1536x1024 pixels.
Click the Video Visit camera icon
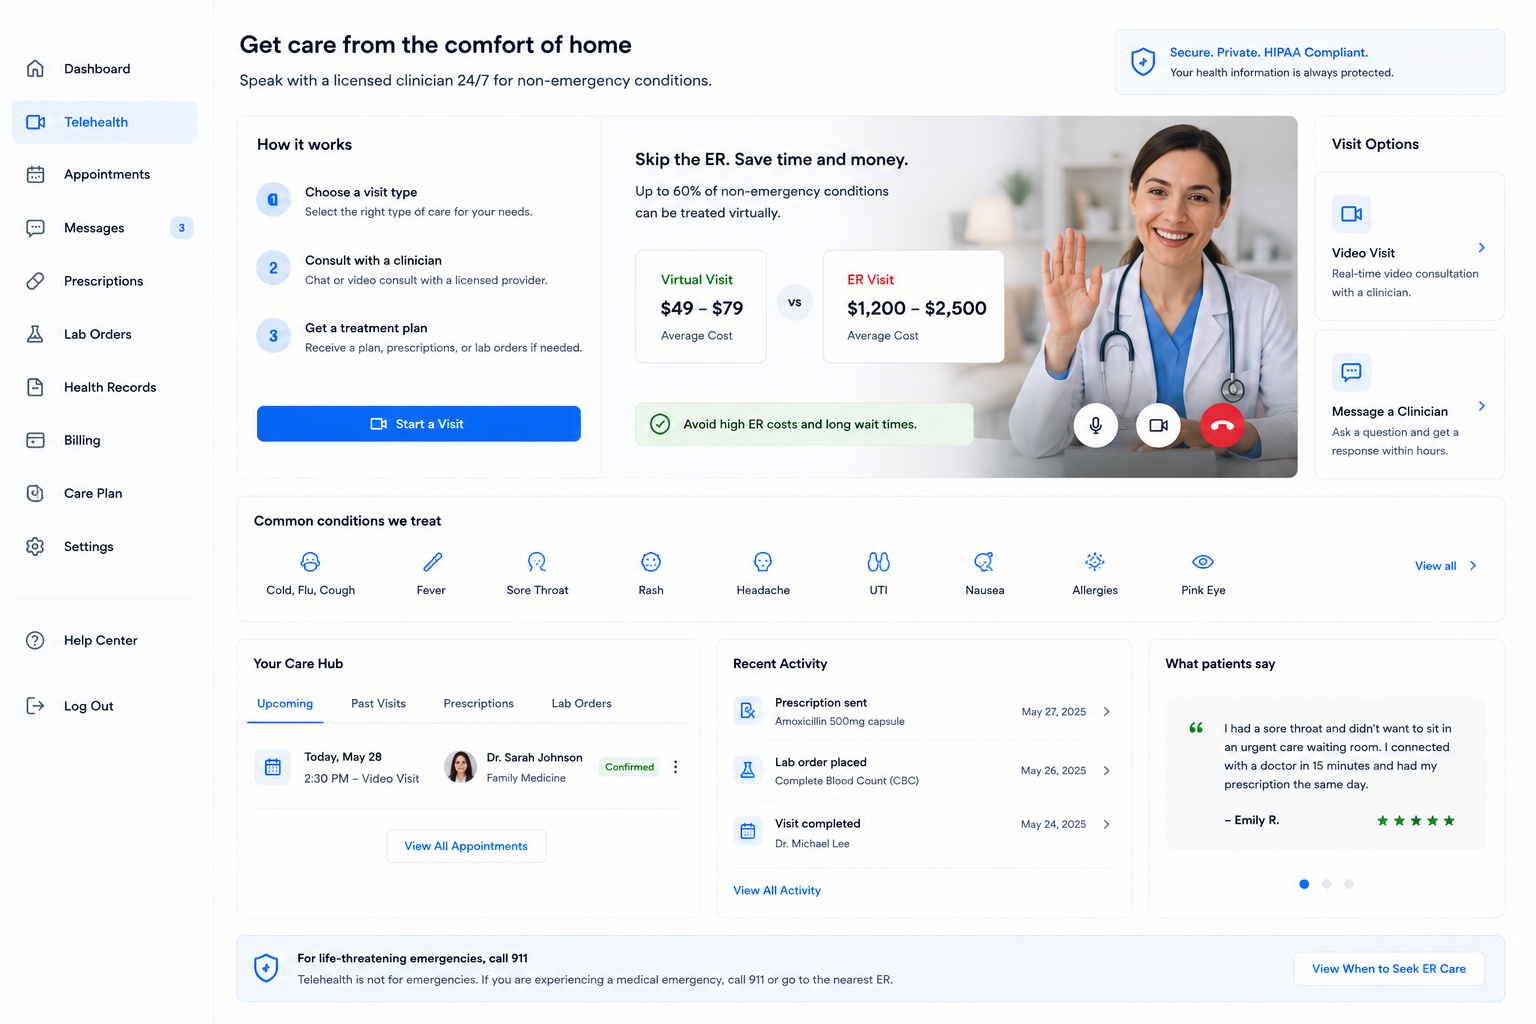point(1351,214)
